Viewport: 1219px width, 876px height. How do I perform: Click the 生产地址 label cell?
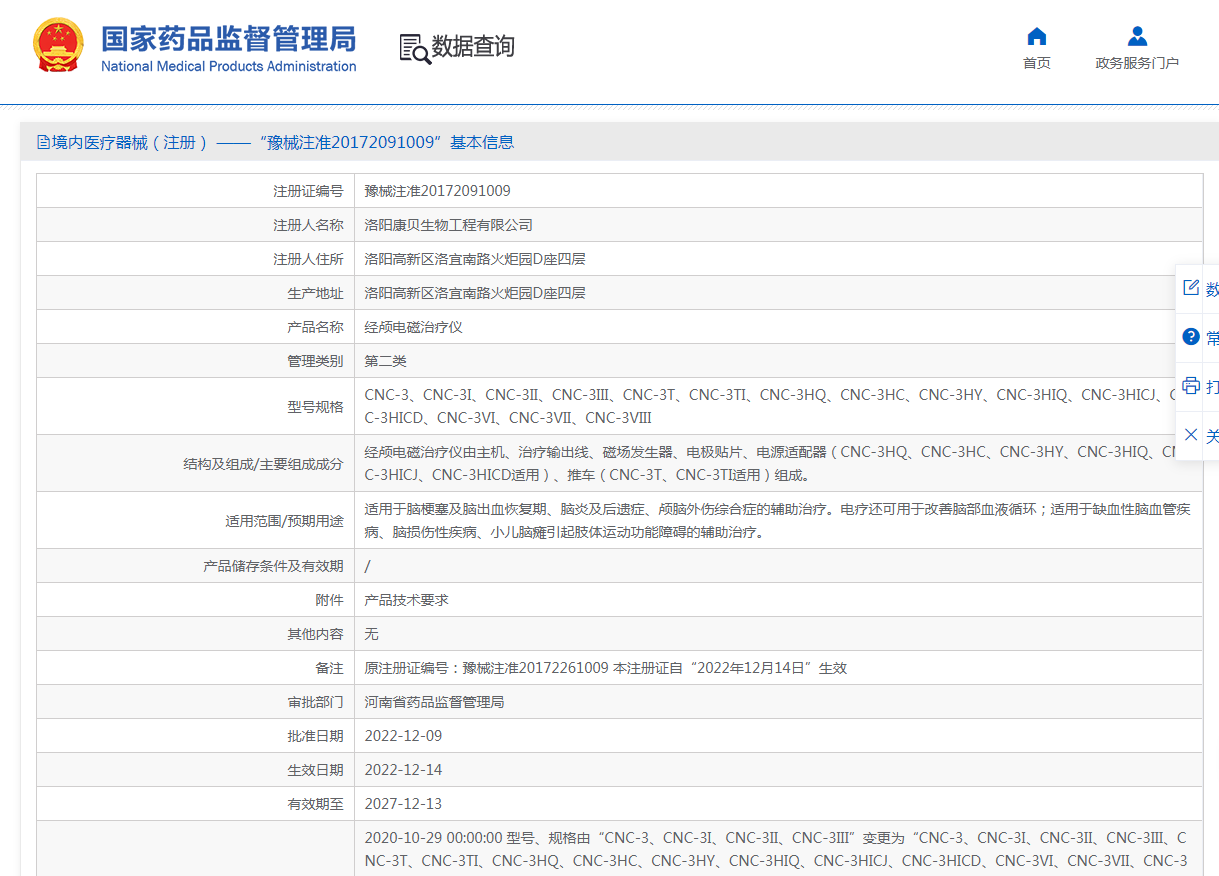pos(196,293)
